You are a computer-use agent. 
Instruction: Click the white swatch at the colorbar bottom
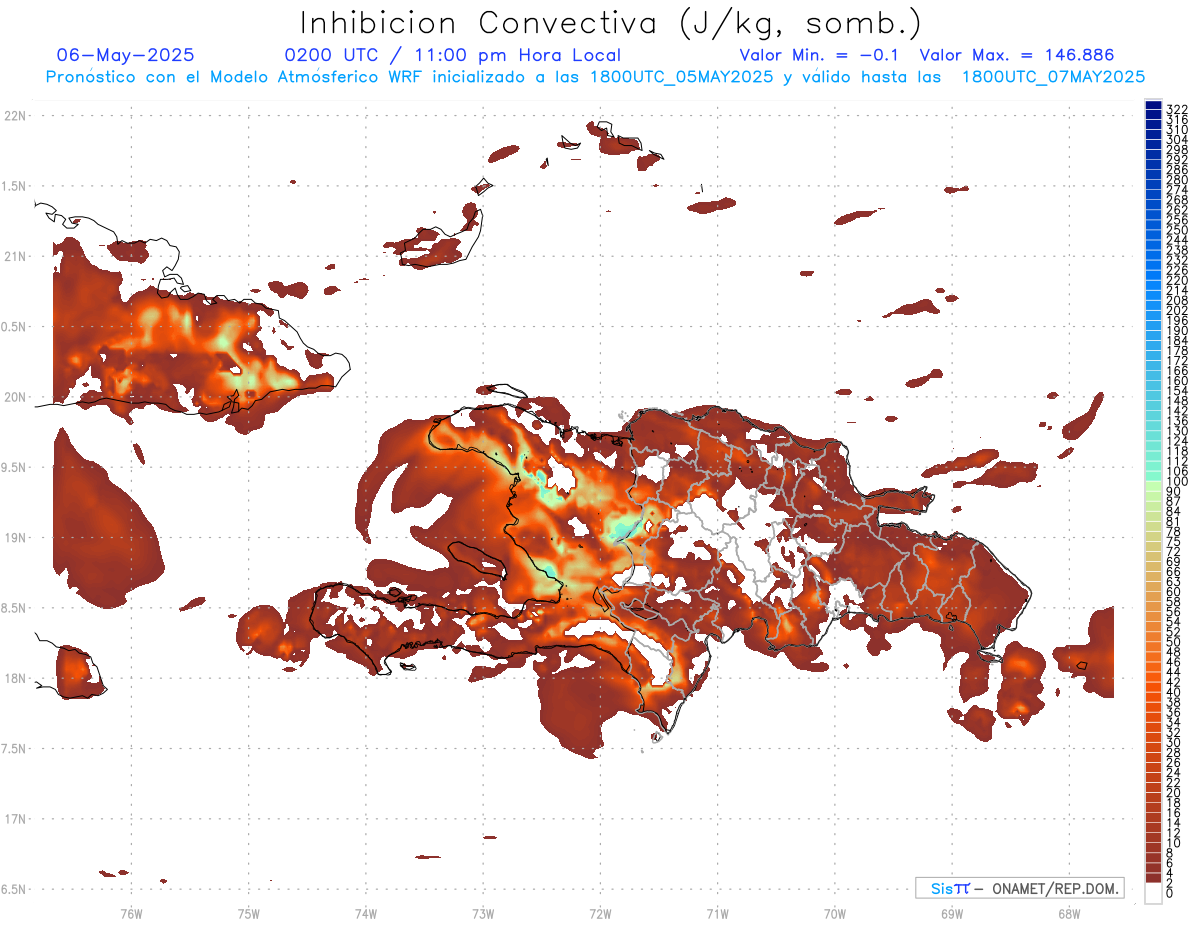1153,893
